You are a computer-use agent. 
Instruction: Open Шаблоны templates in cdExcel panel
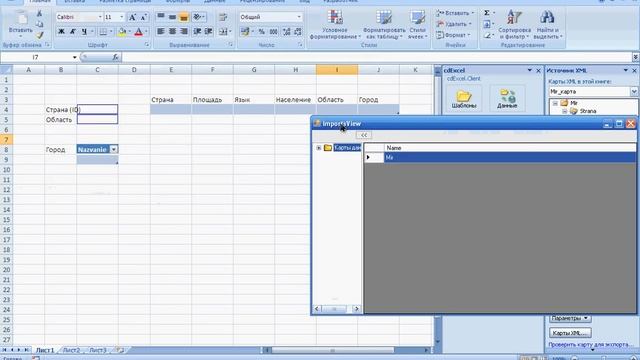[x=464, y=99]
